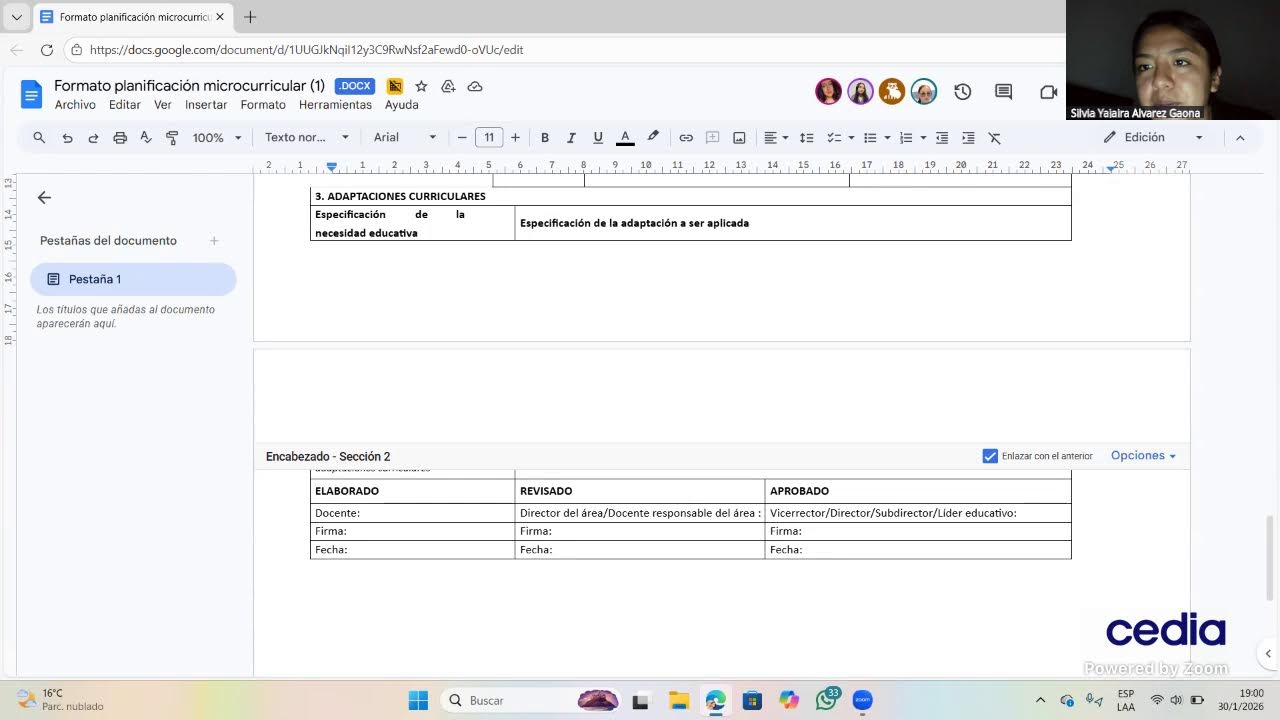Select Pestaña 1 in sidebar

133,279
